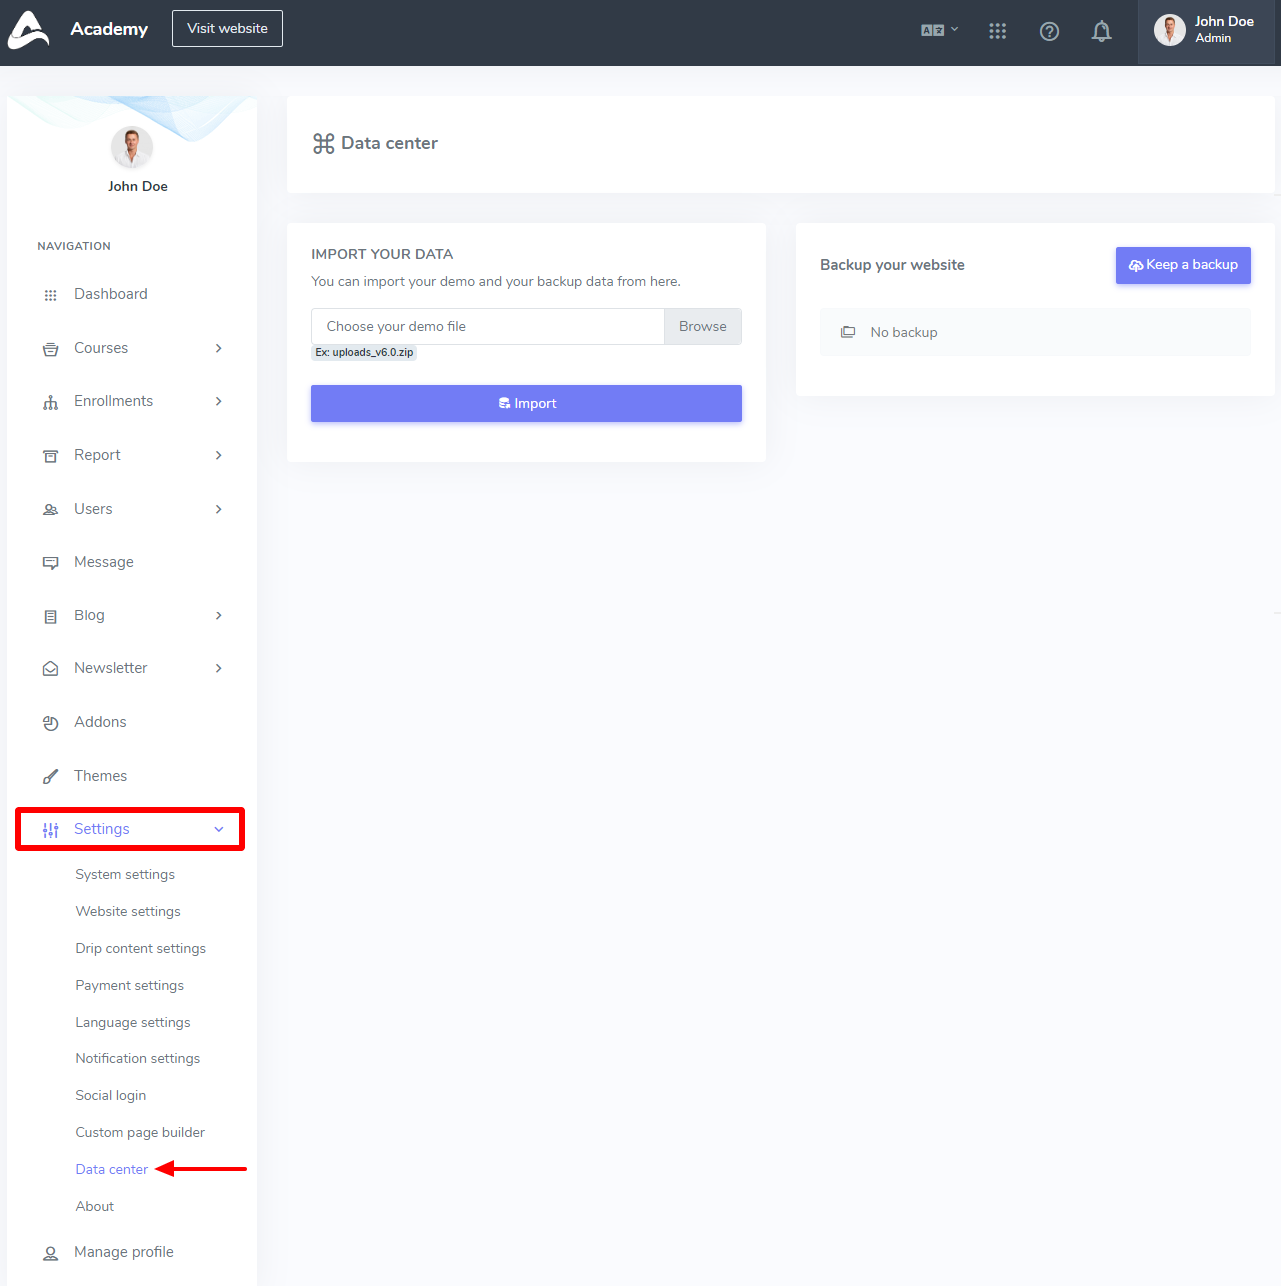
Task: Open the help question mark icon
Action: click(x=1049, y=31)
